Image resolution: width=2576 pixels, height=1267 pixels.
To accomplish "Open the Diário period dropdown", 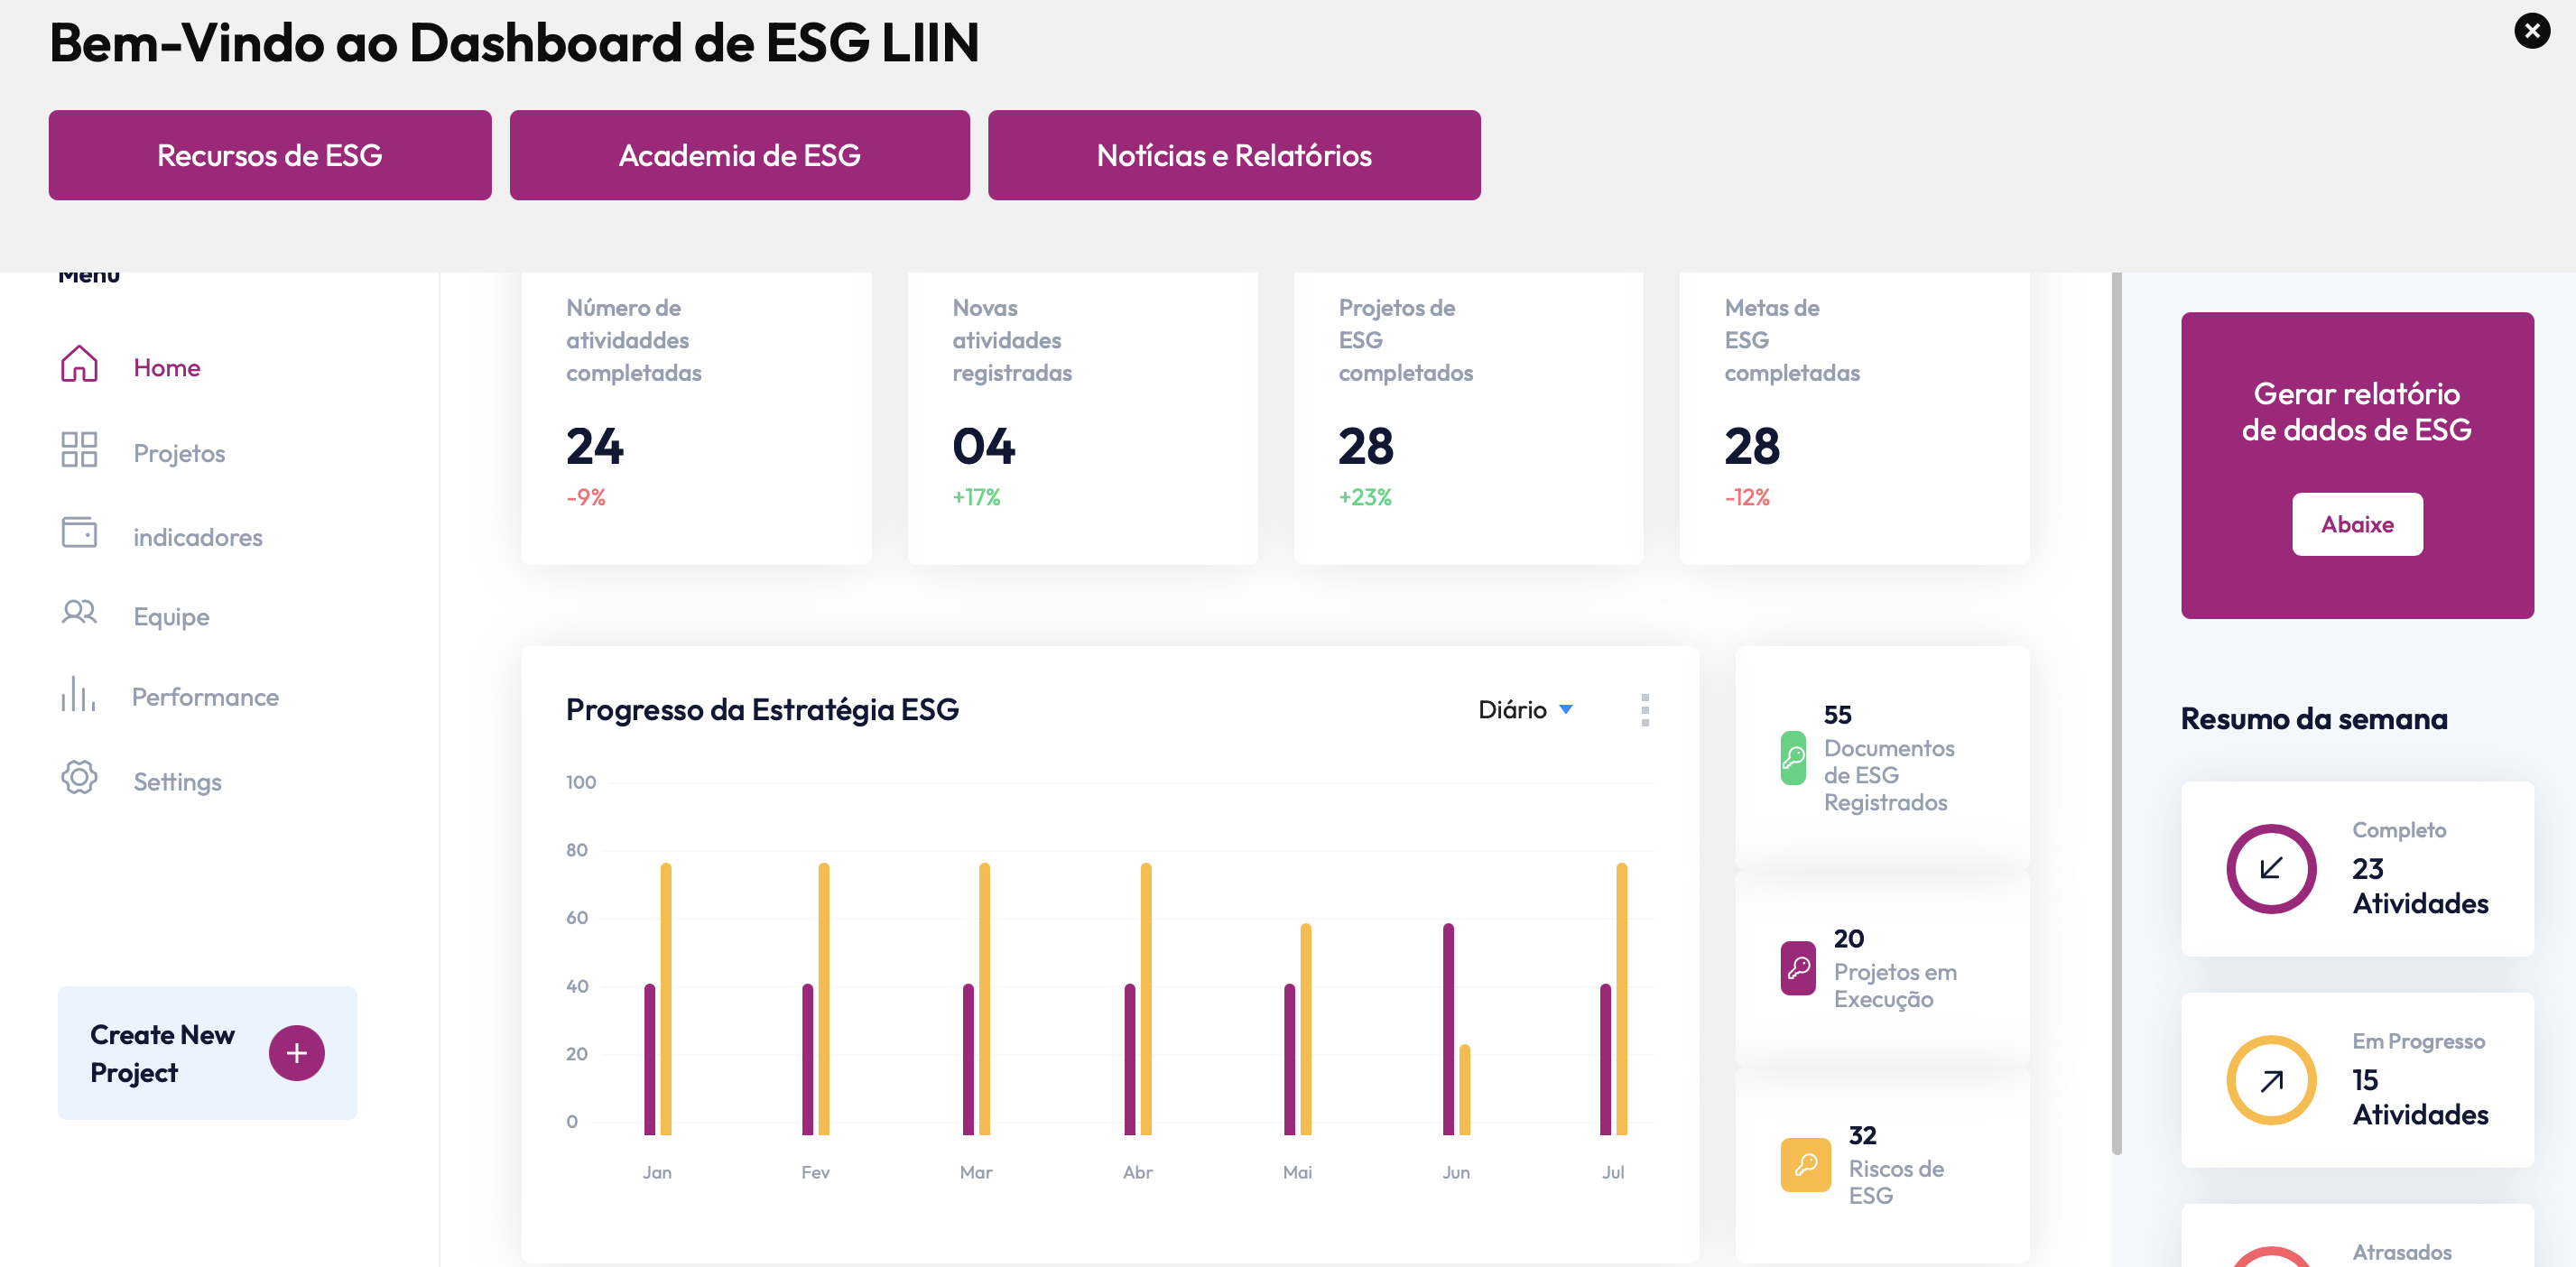I will [x=1525, y=711].
